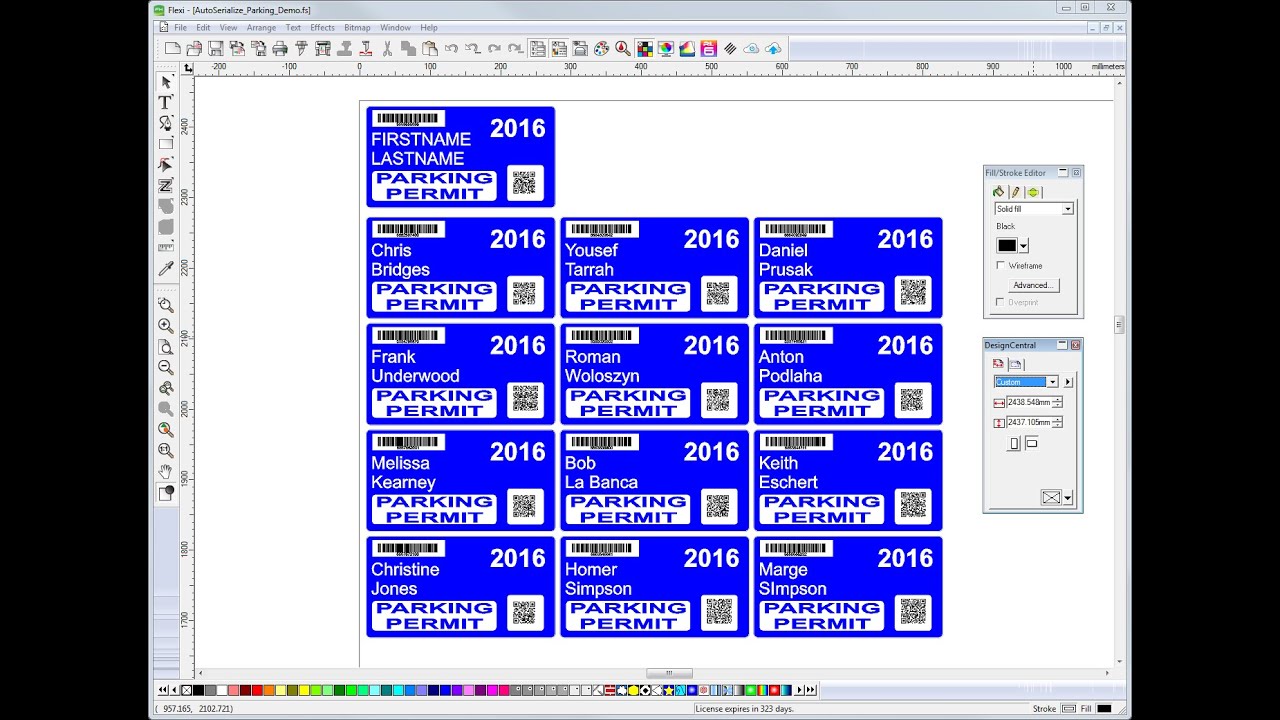The image size is (1280, 720).
Task: Switch to second tab in DesignCentral
Action: (x=1015, y=365)
